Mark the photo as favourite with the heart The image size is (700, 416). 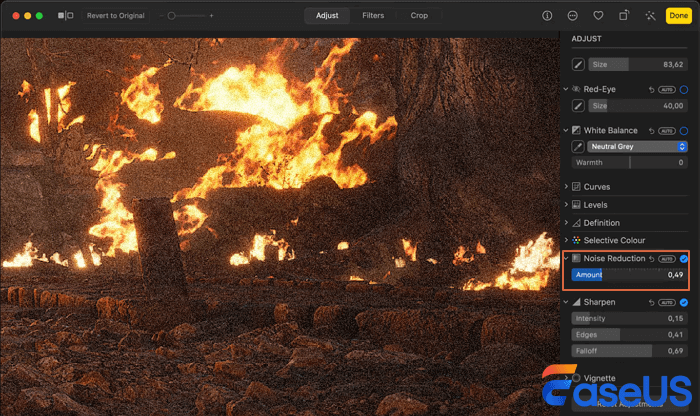point(598,16)
